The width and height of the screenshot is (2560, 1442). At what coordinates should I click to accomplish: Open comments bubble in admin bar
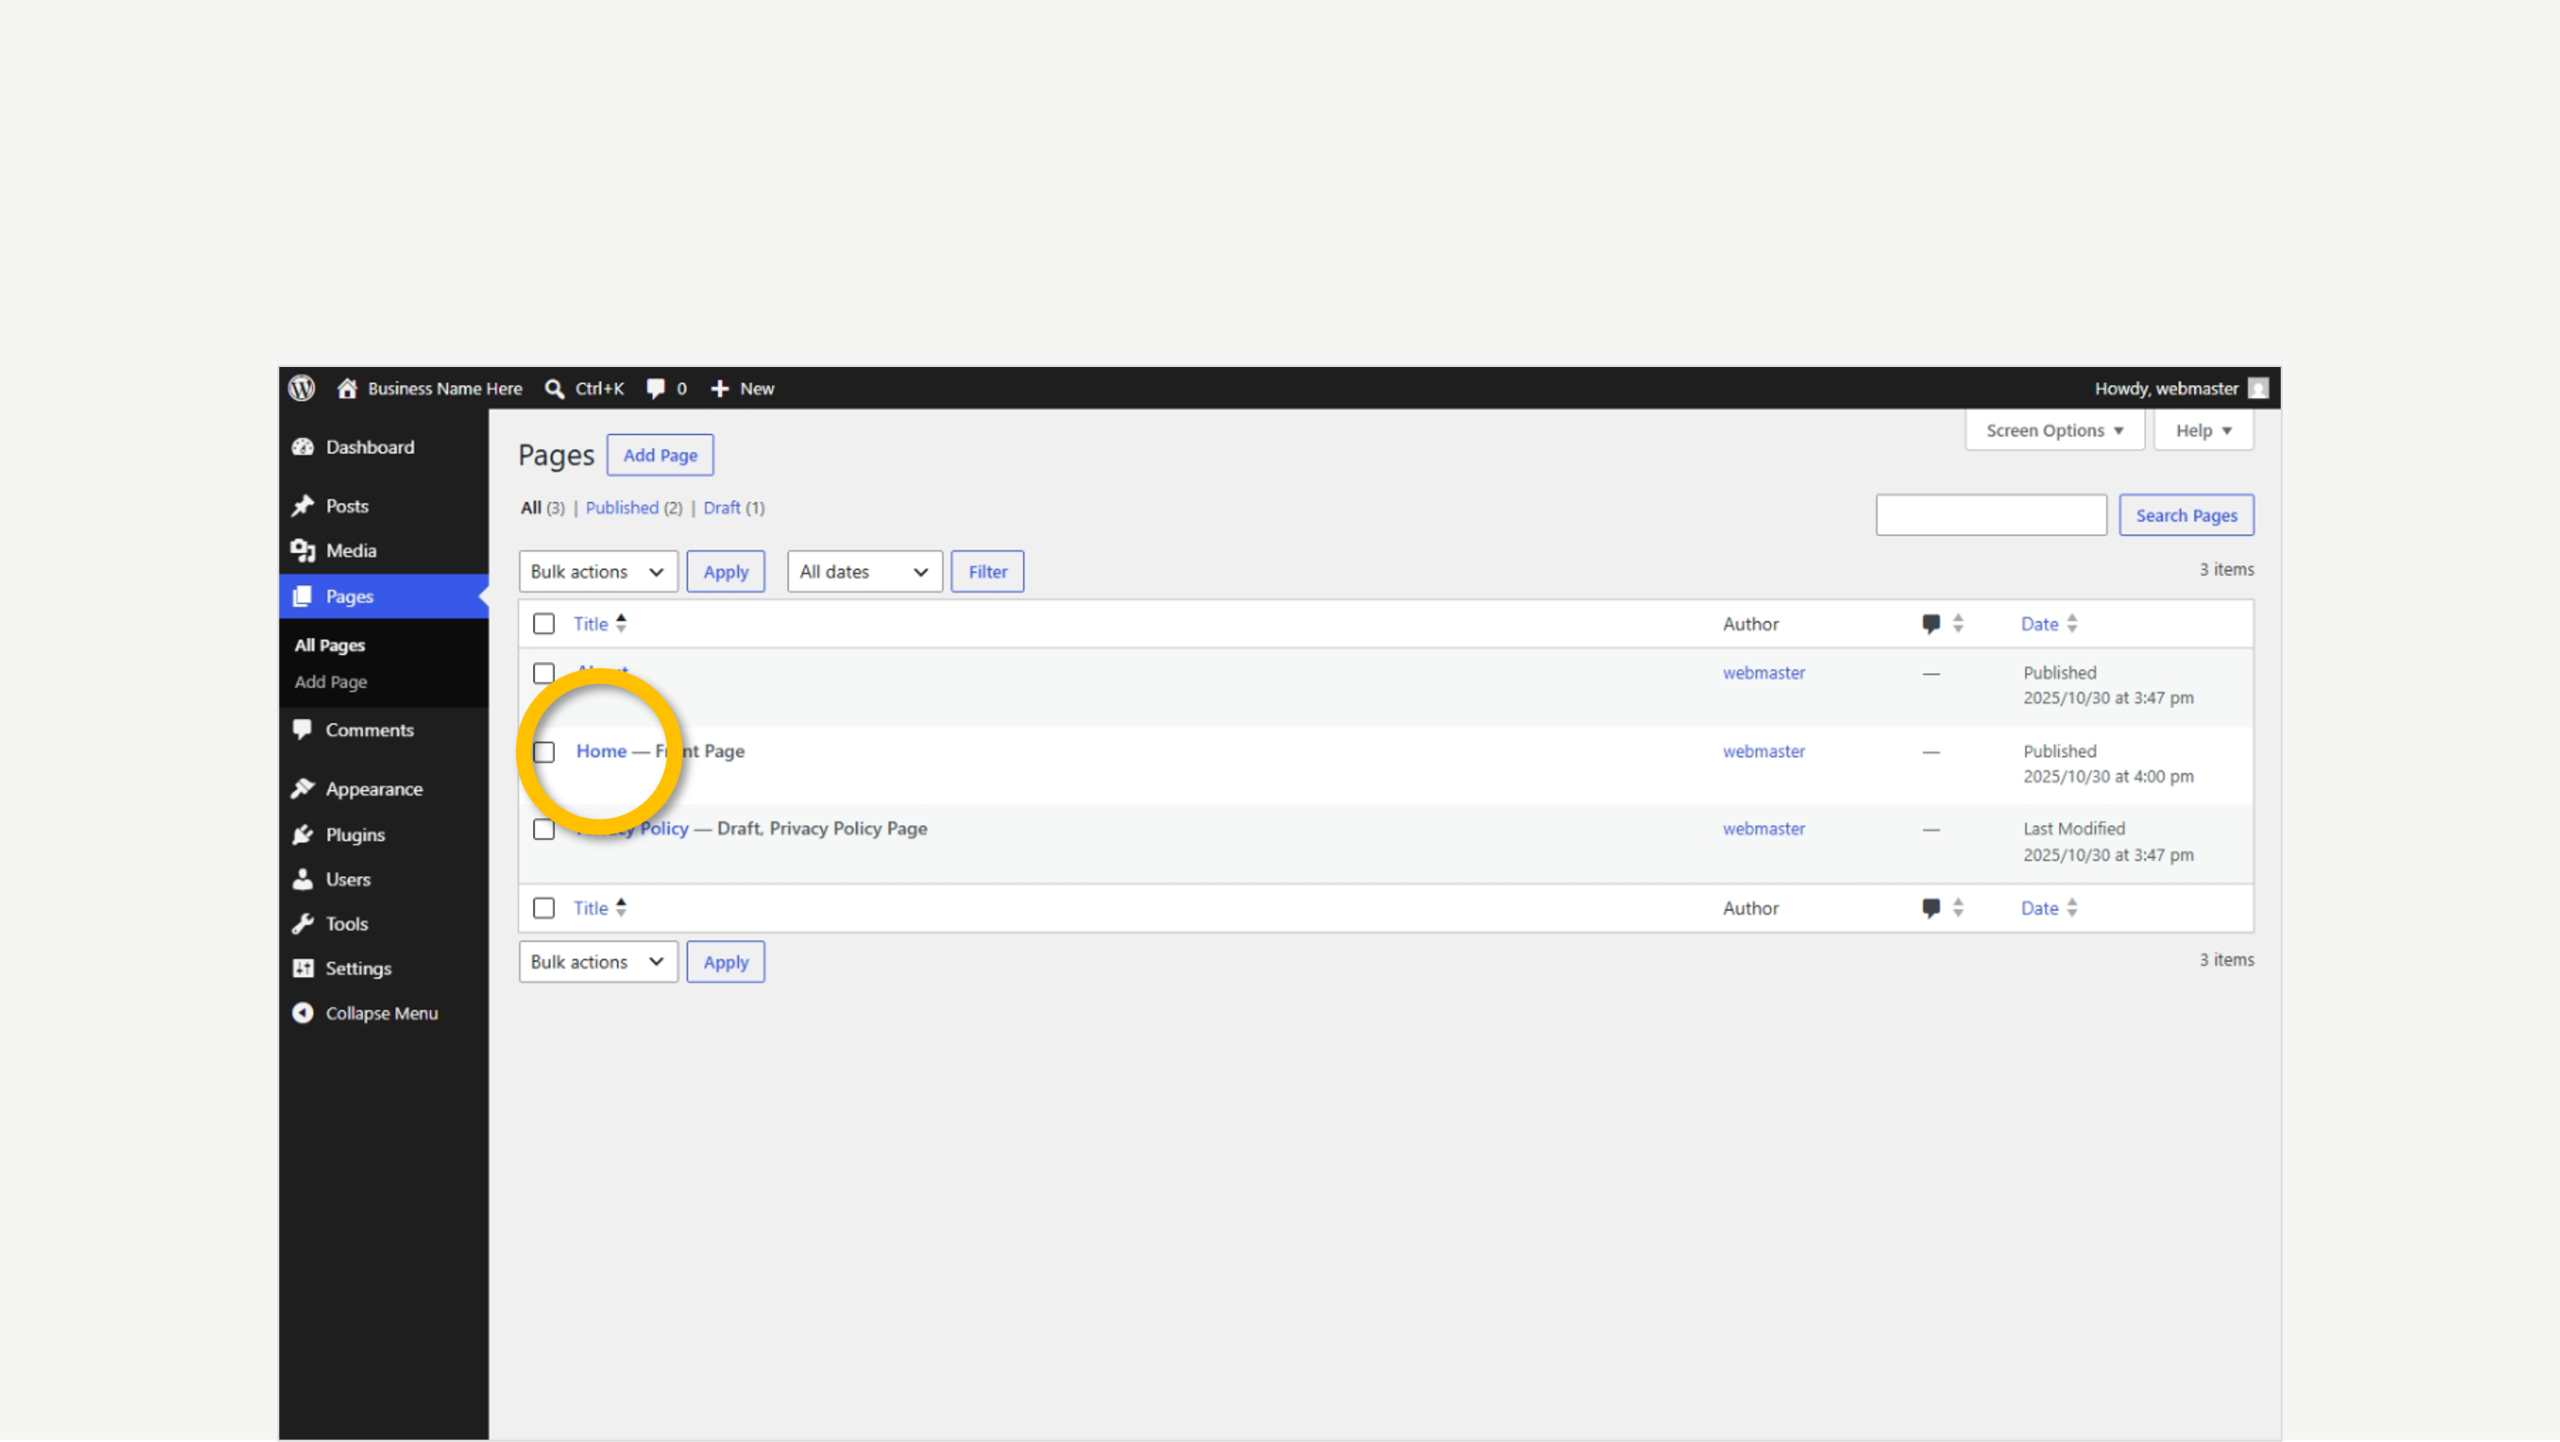tap(655, 389)
